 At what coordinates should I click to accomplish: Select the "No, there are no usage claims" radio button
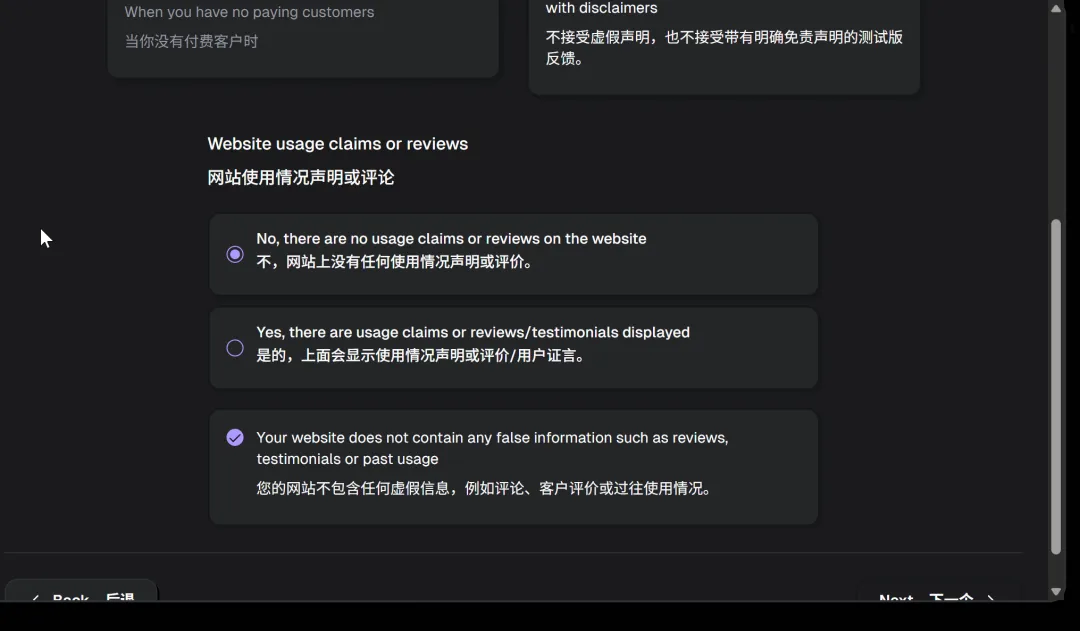pos(235,255)
